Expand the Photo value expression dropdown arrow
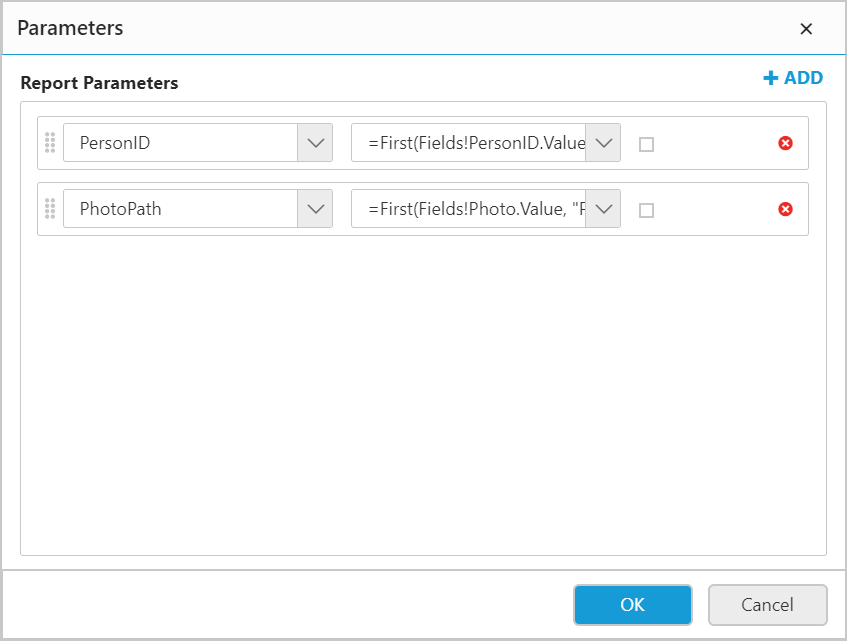The width and height of the screenshot is (847, 641). [603, 209]
